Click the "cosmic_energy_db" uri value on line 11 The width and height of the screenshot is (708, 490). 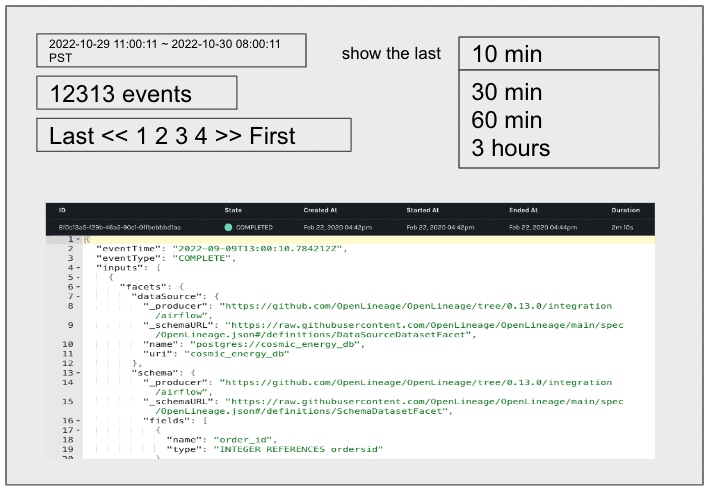click(236, 354)
